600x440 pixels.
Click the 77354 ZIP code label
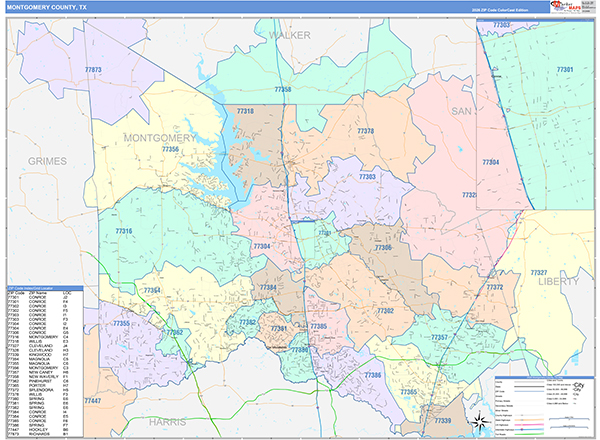[x=152, y=290]
